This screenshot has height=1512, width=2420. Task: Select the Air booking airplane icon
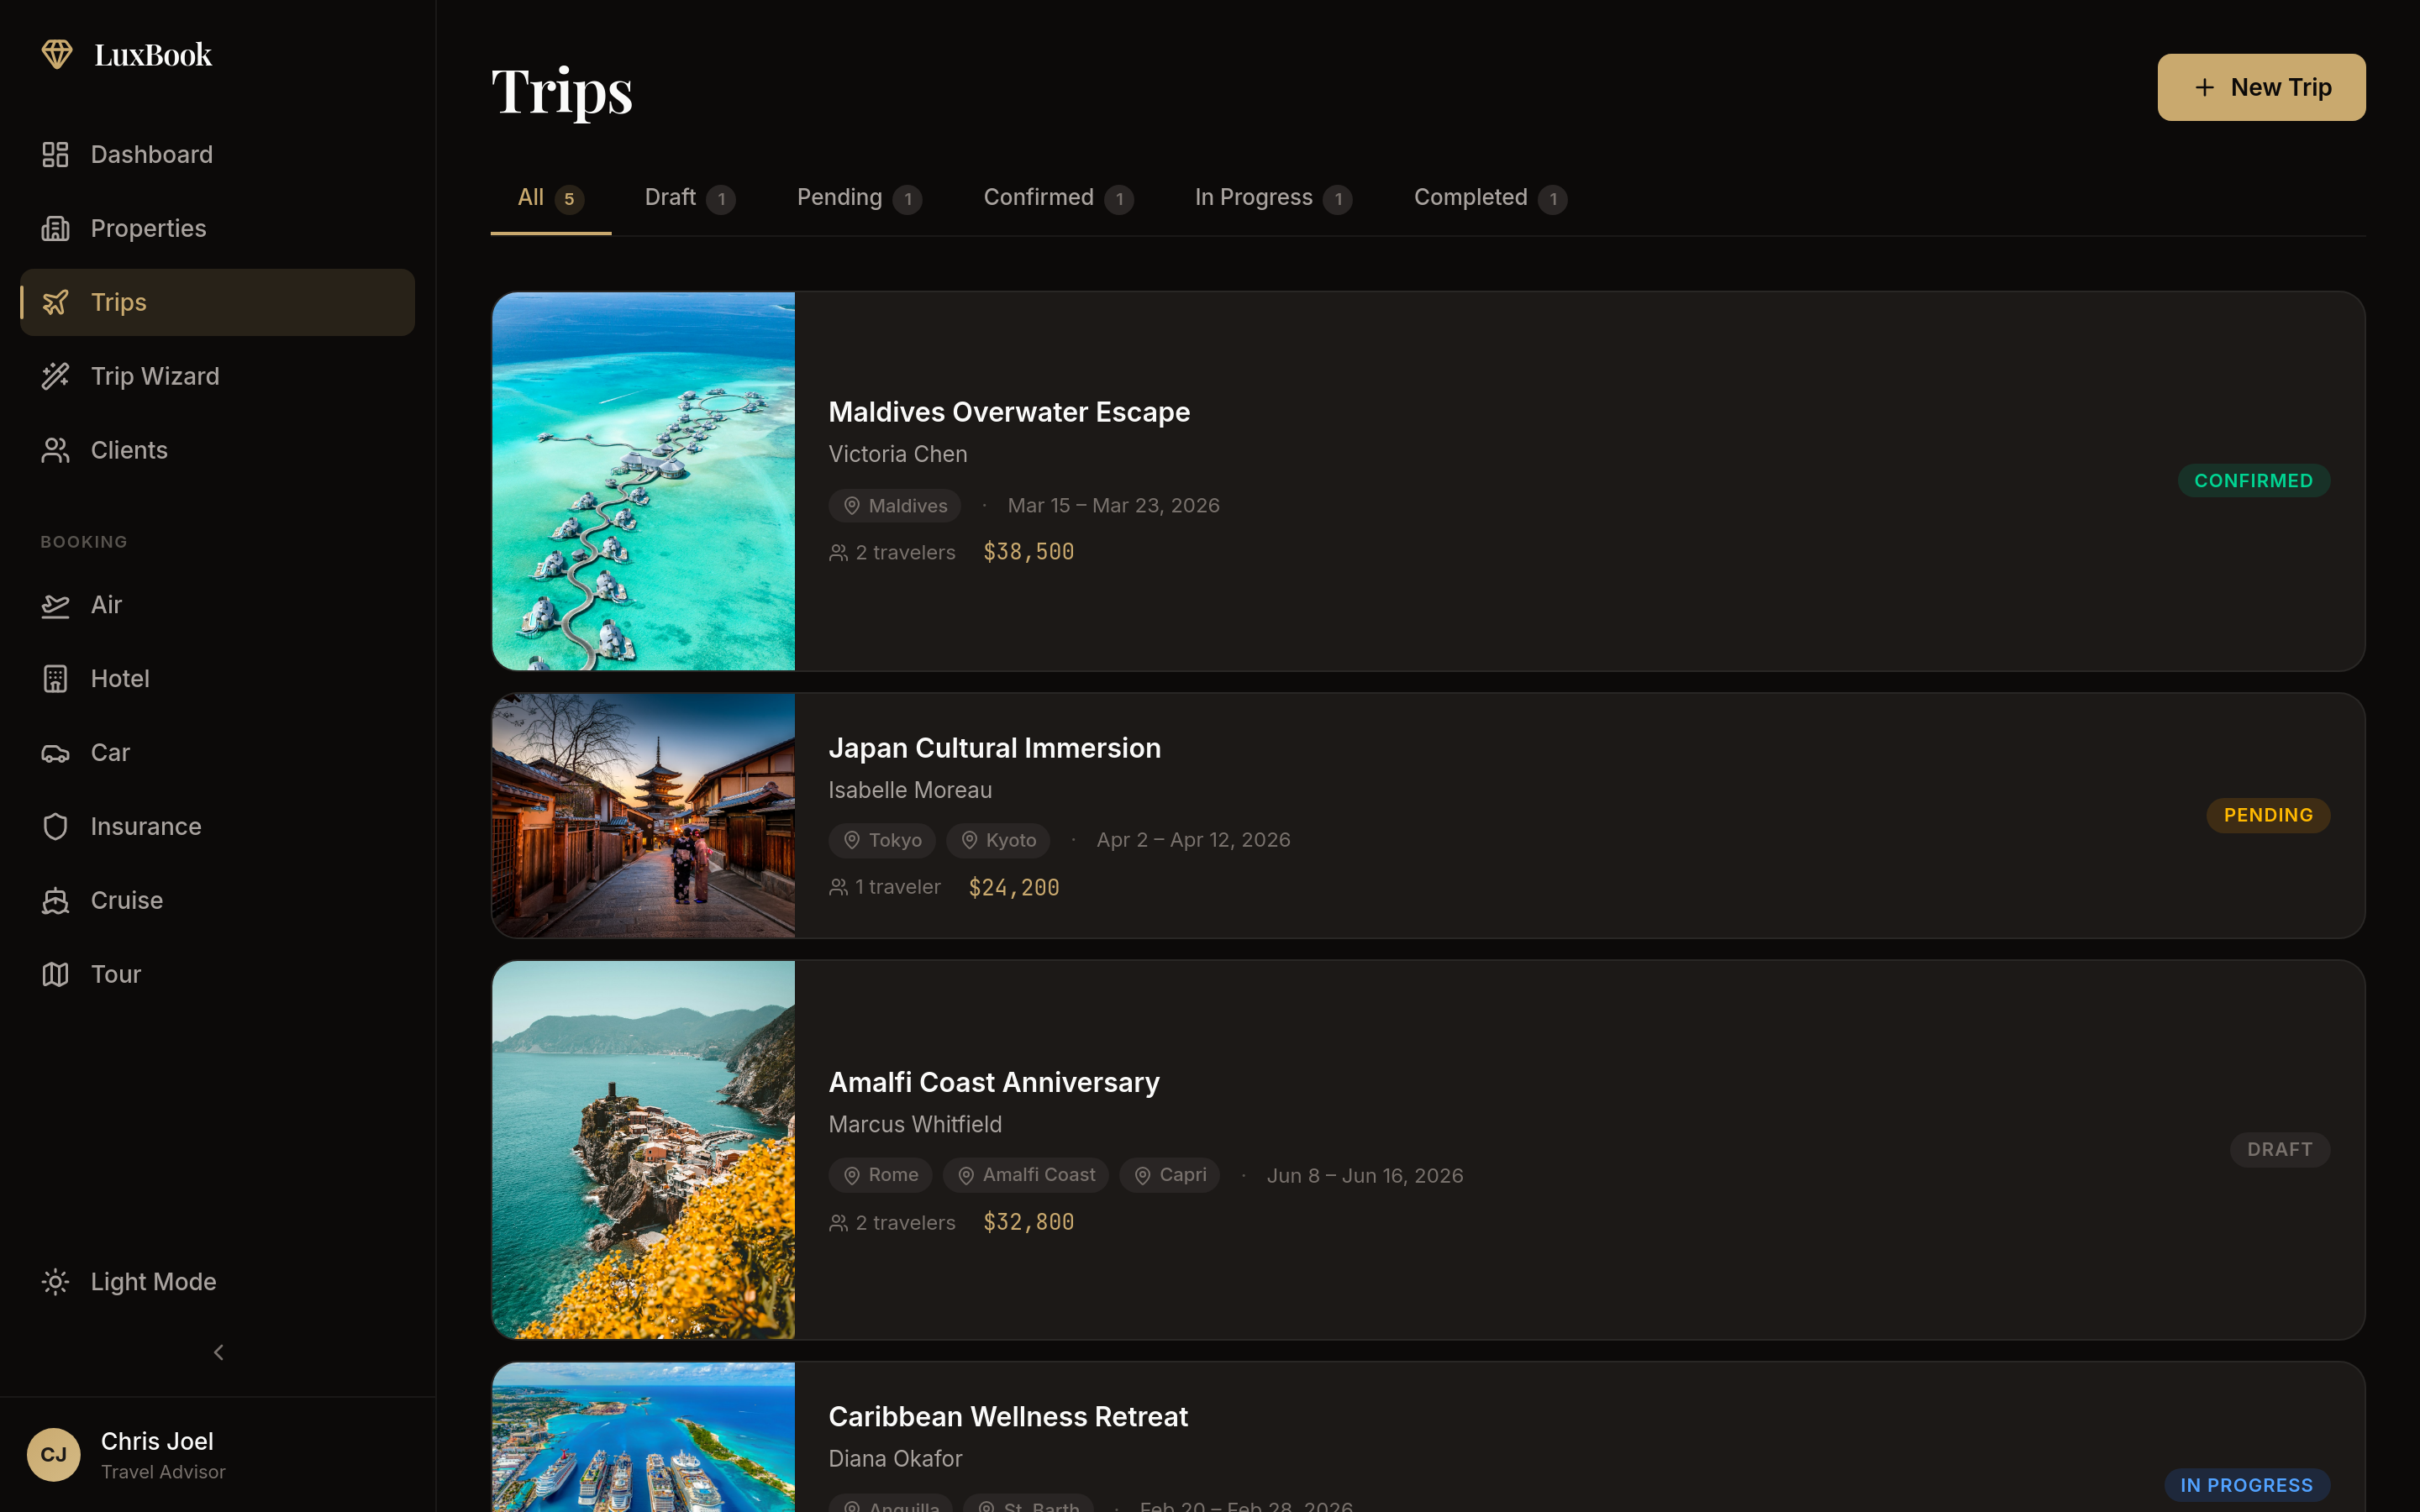[55, 605]
